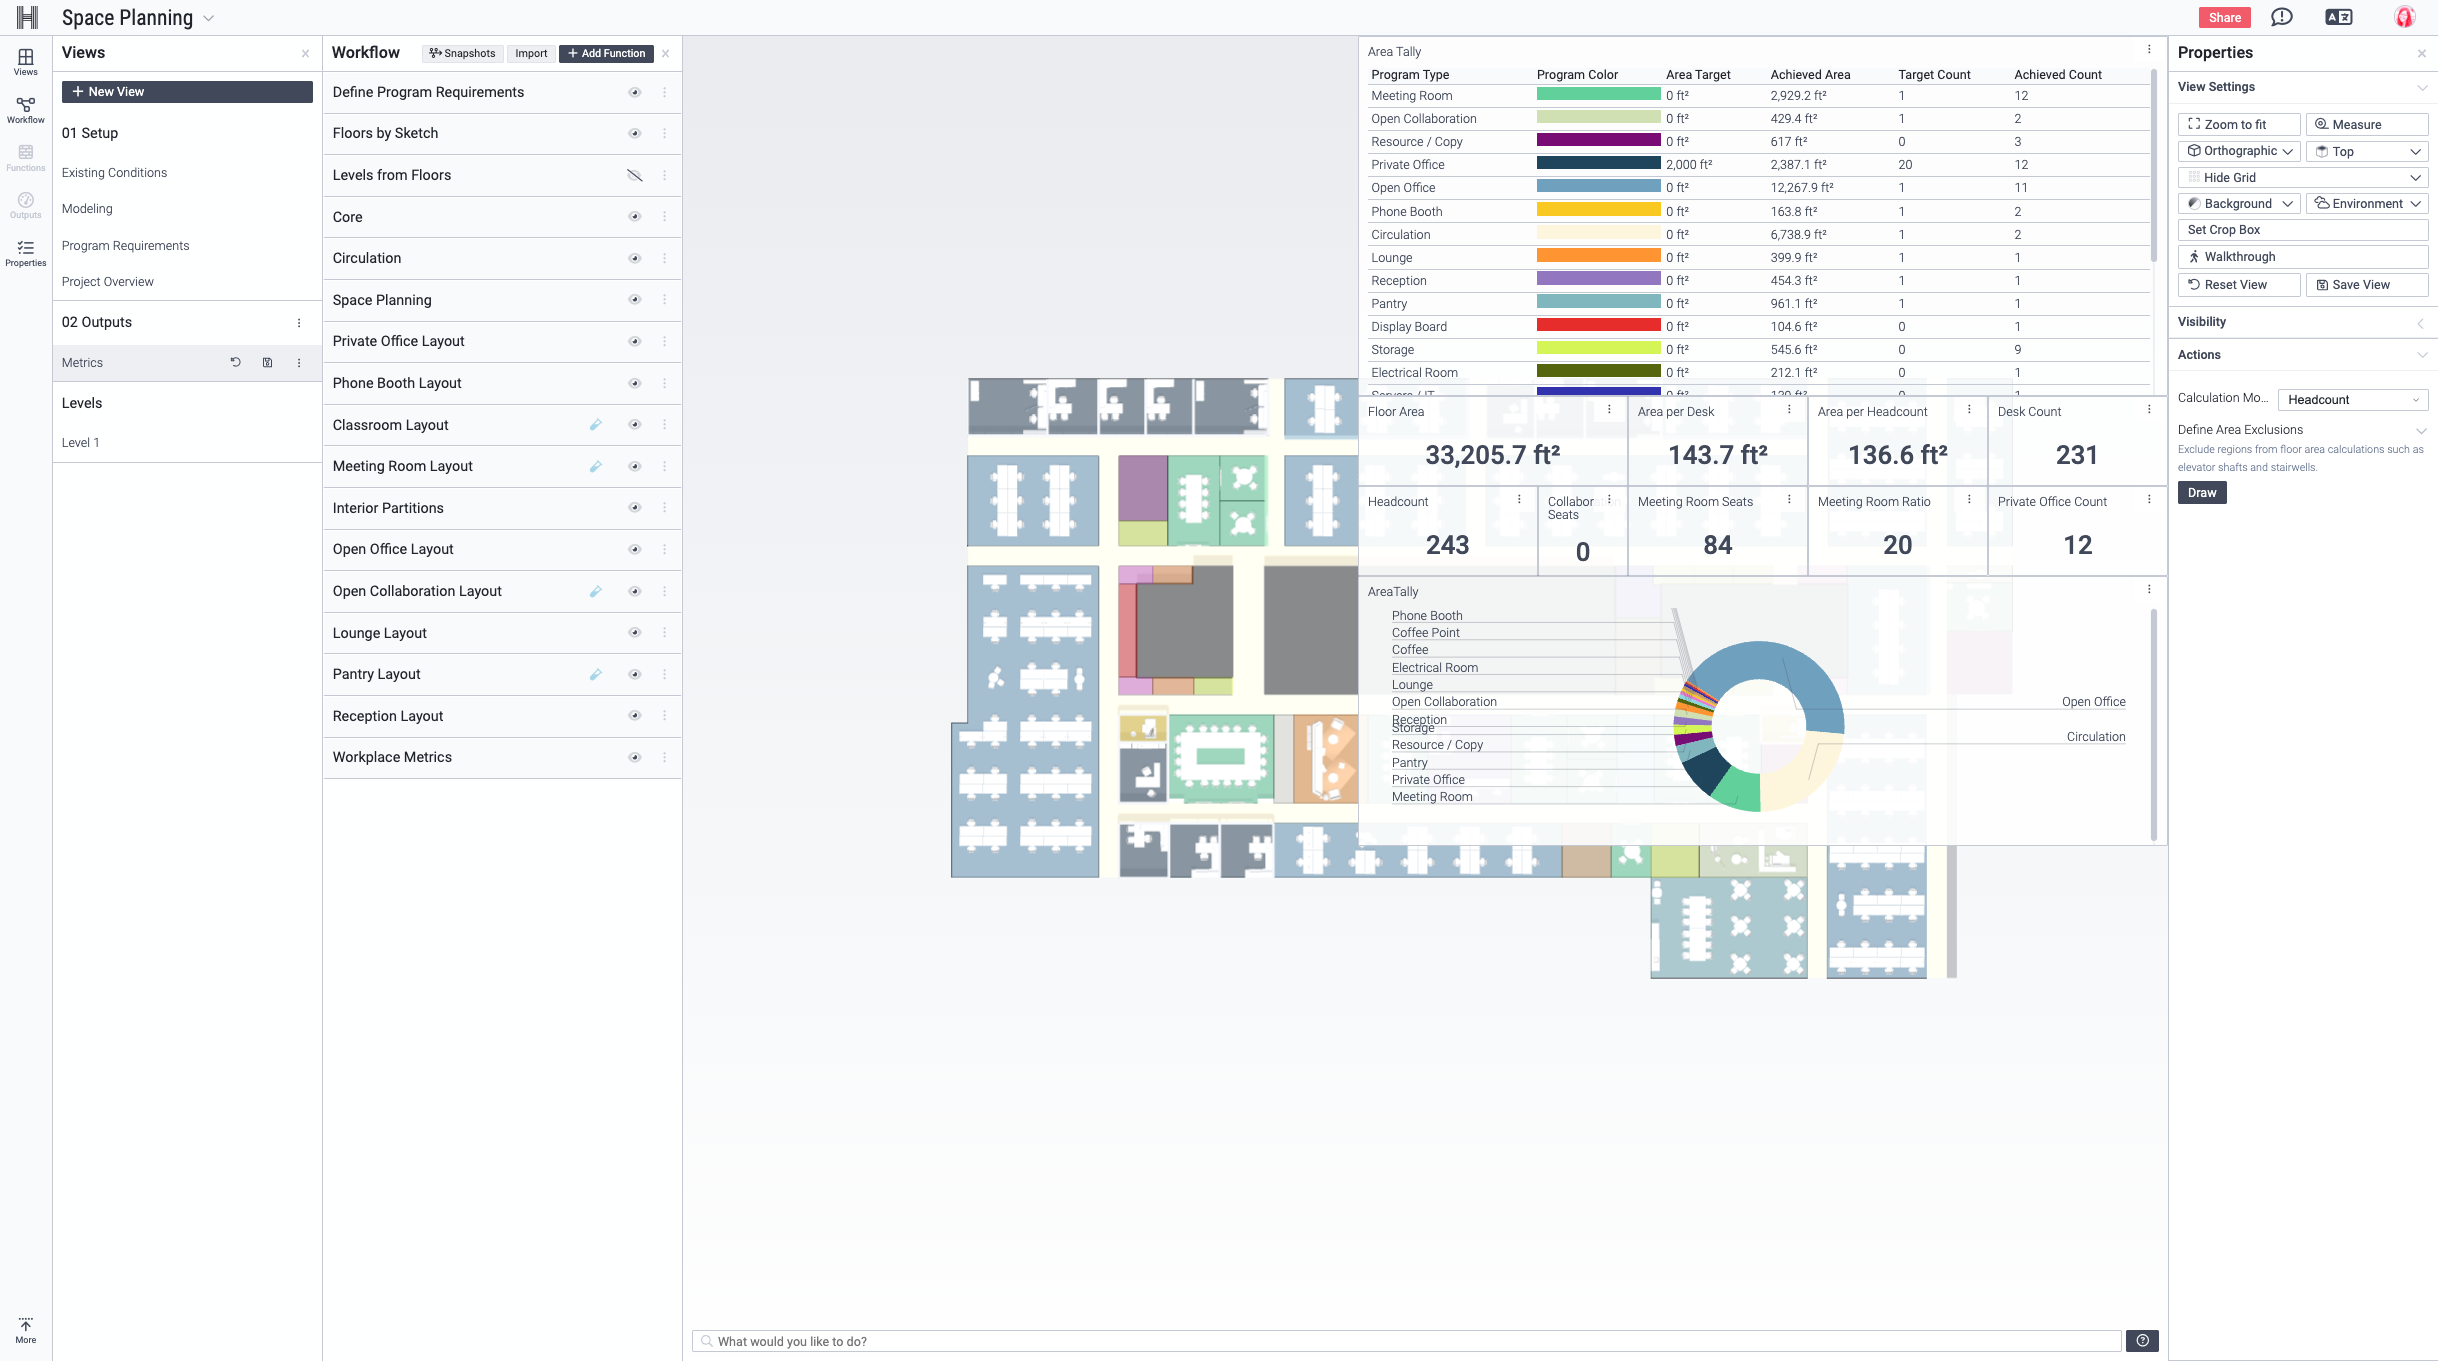
Task: Click the Draw button in Properties panel
Action: click(2200, 490)
